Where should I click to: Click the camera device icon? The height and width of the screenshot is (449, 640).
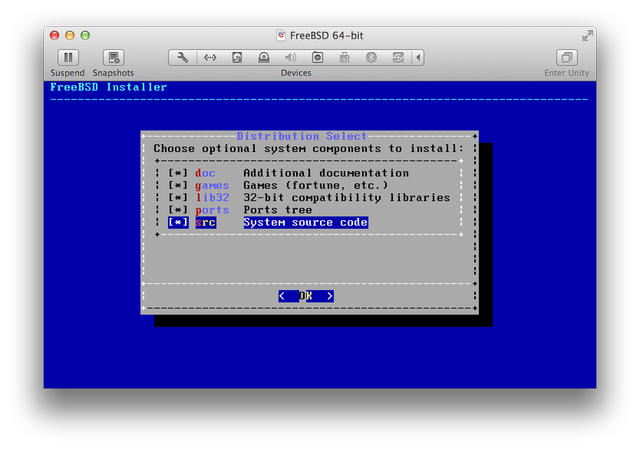coord(318,58)
